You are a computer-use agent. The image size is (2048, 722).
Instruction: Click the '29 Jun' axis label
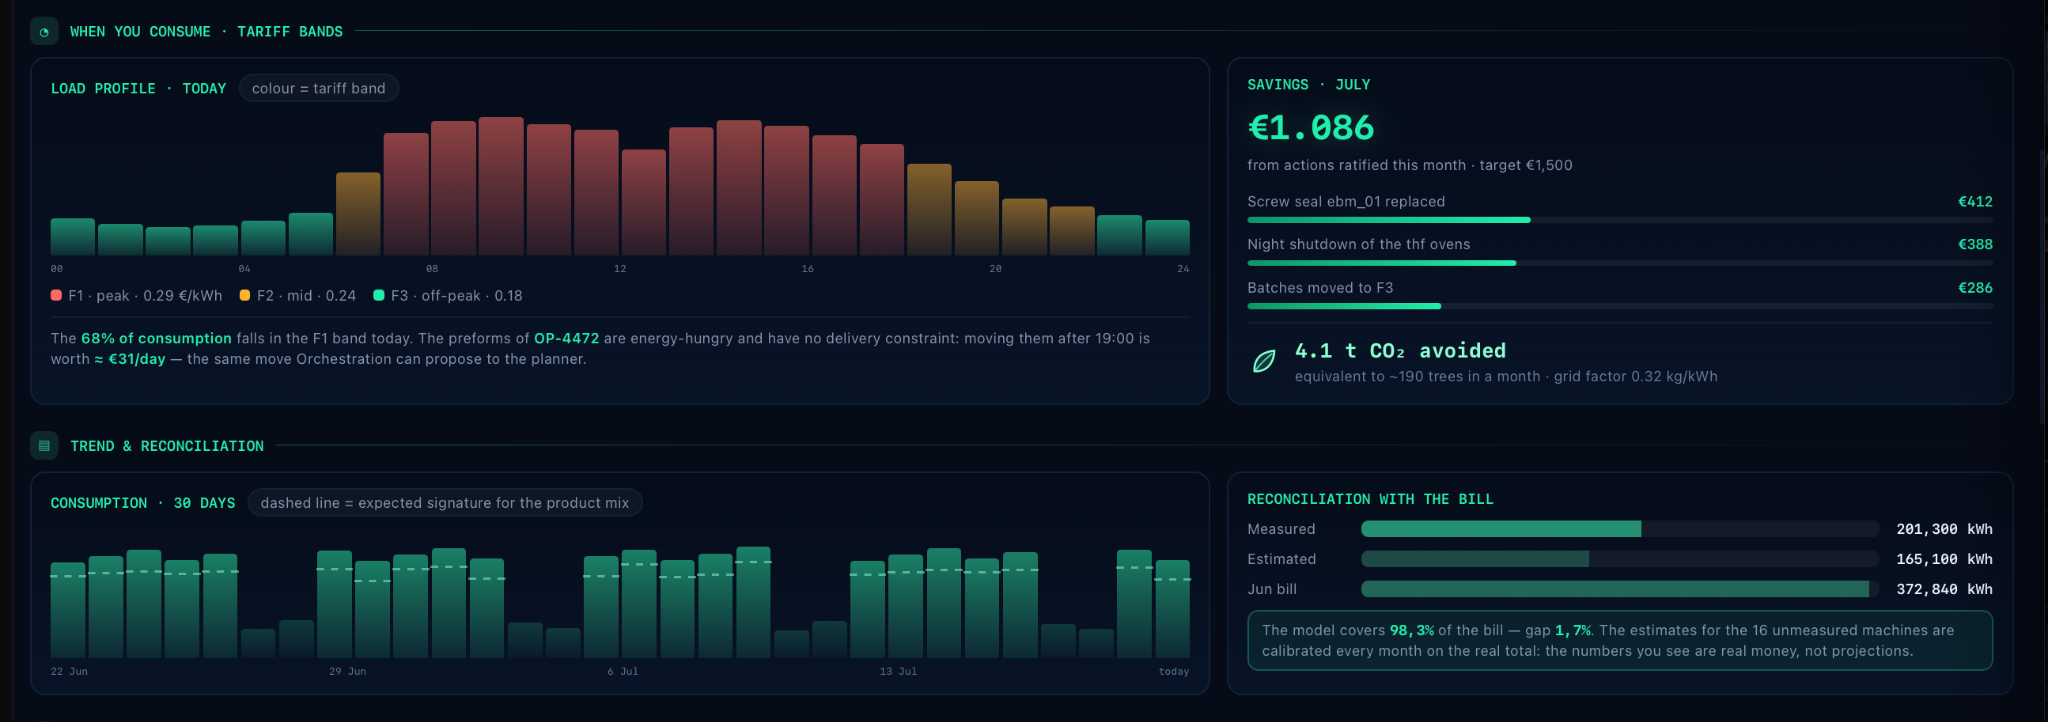click(x=348, y=671)
